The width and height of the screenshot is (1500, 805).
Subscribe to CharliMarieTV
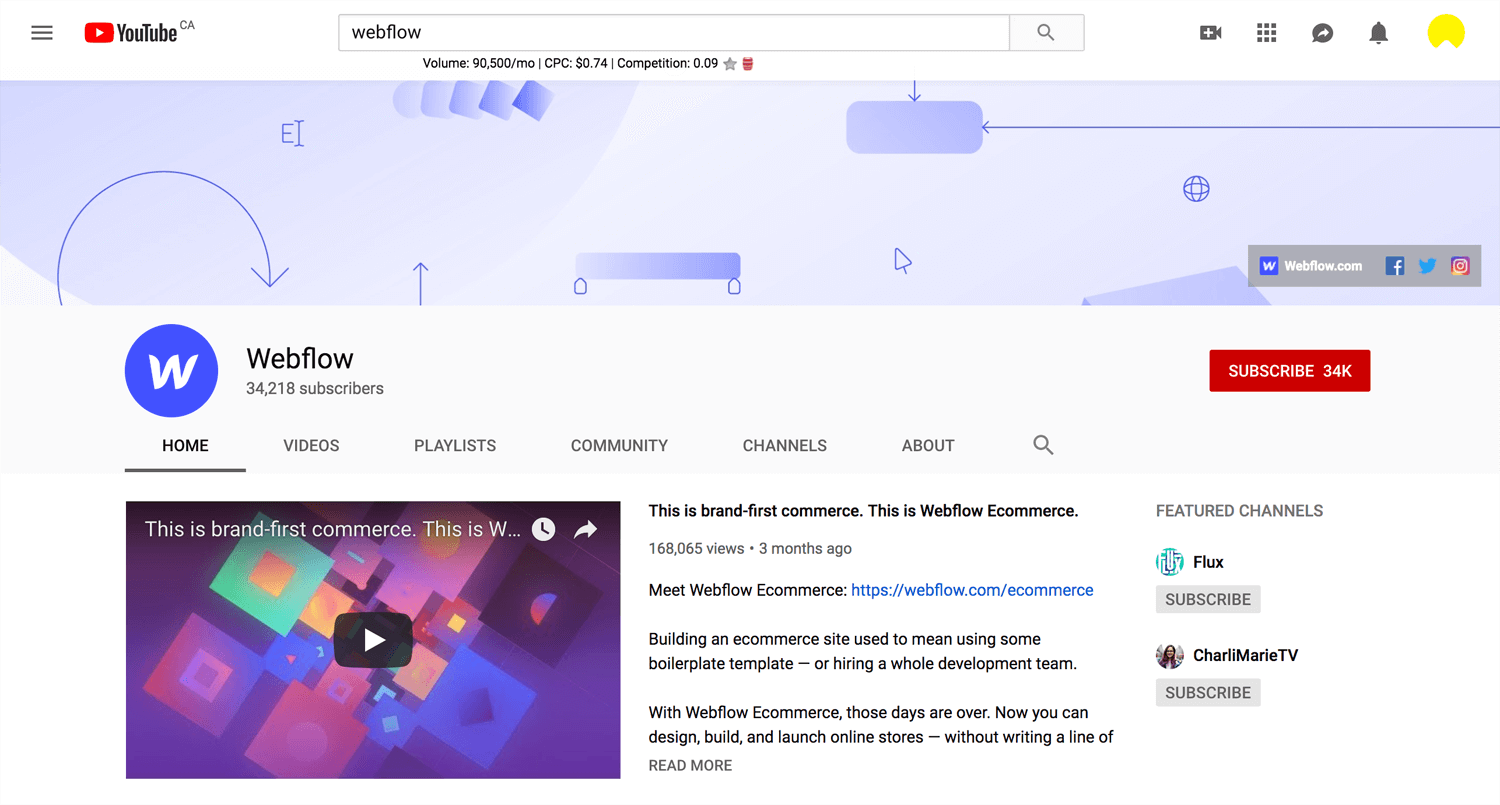(1208, 692)
